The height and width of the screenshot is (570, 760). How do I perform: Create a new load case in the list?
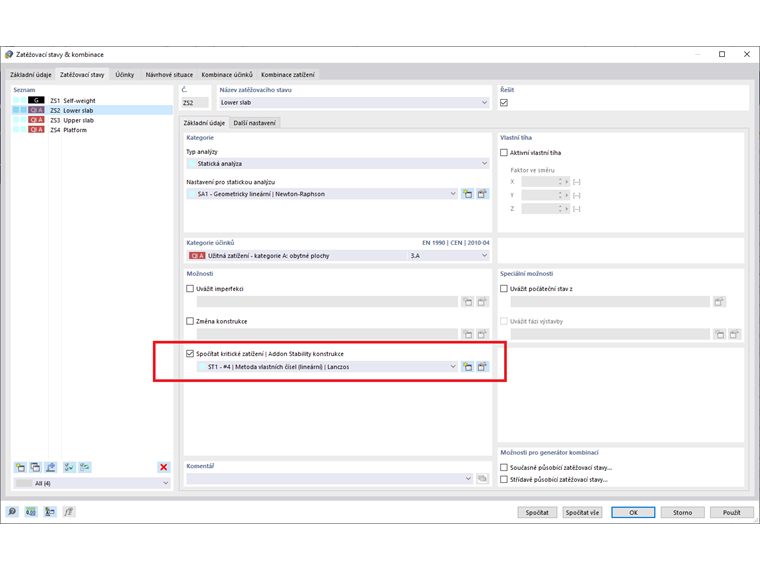[20, 467]
